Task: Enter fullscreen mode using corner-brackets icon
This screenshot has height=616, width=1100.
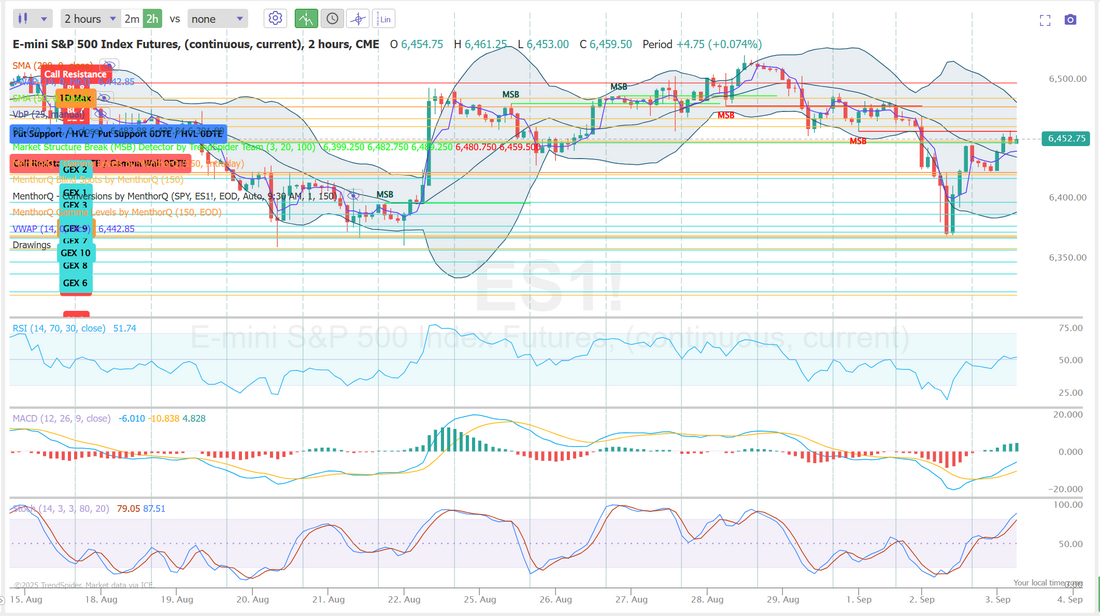Action: [1046, 20]
